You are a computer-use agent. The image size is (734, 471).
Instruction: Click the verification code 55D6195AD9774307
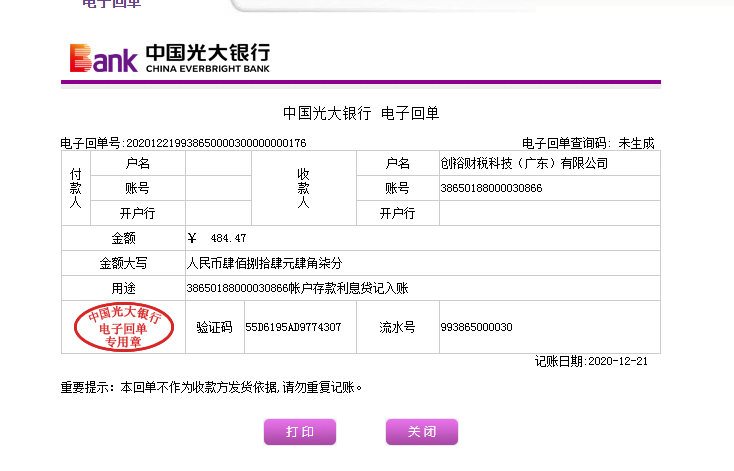pyautogui.click(x=293, y=327)
